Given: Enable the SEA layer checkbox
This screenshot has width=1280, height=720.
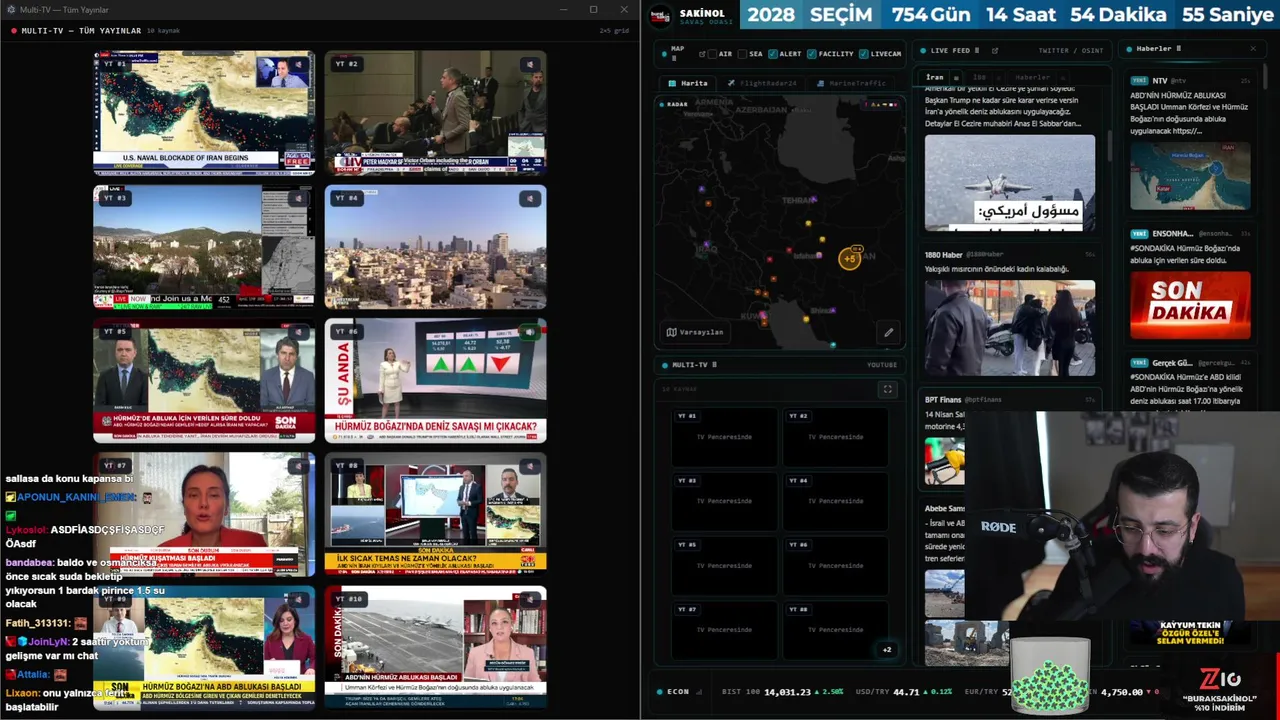Looking at the screenshot, I should (743, 54).
